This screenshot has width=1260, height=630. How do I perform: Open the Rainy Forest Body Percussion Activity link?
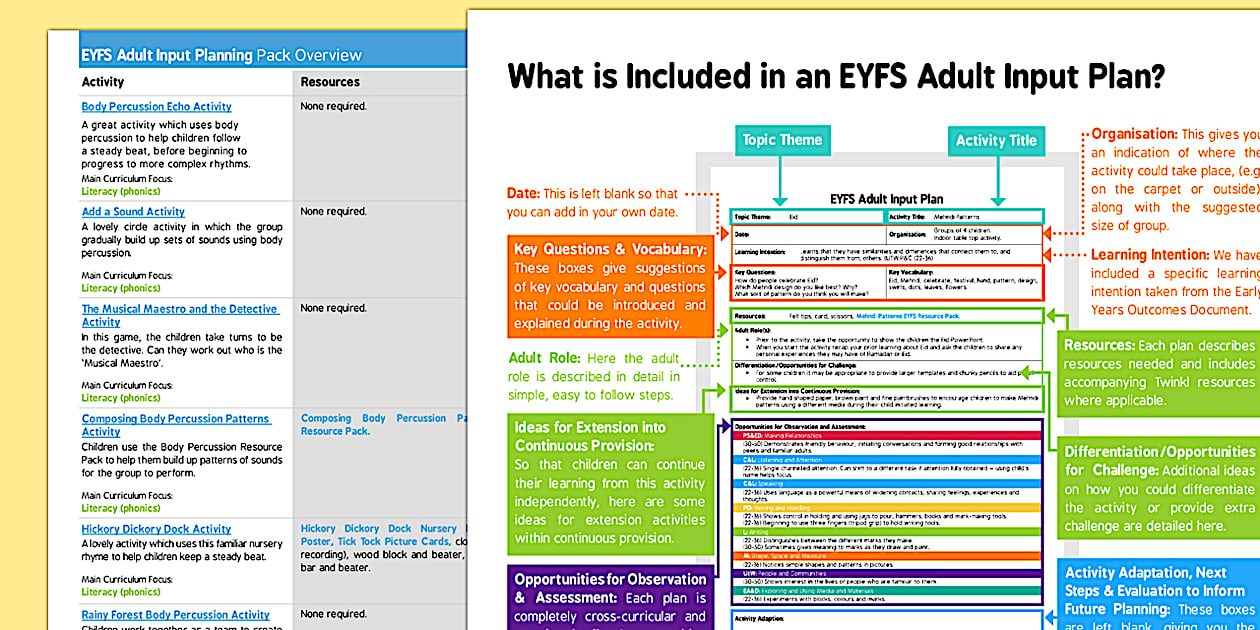[x=175, y=615]
